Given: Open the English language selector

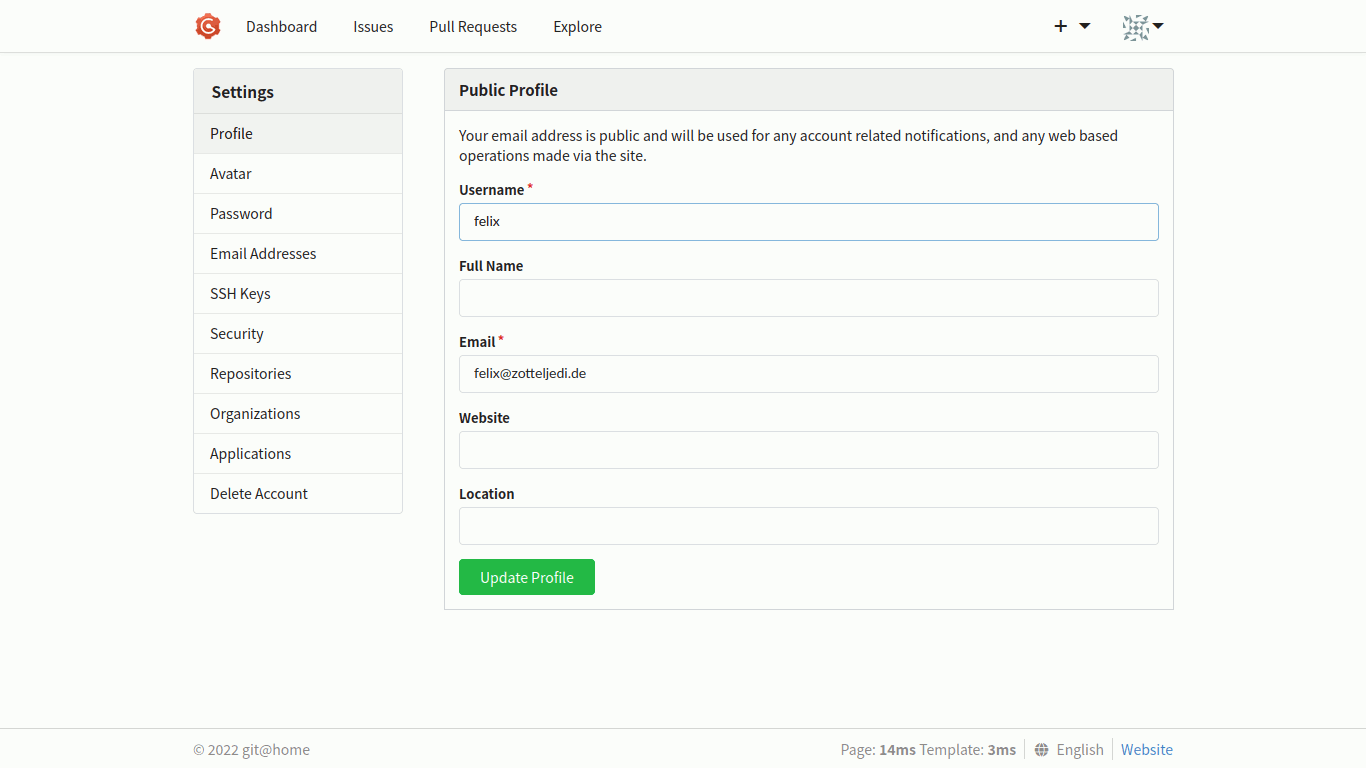Looking at the screenshot, I should point(1079,750).
